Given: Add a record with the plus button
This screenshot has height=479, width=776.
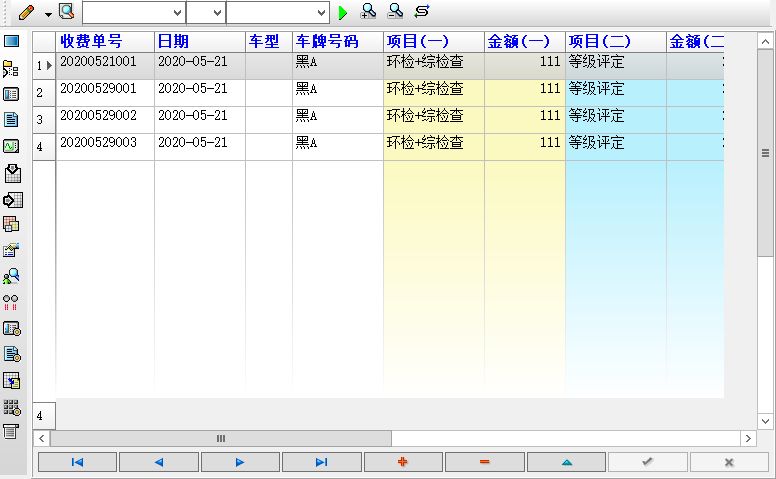Looking at the screenshot, I should [403, 462].
